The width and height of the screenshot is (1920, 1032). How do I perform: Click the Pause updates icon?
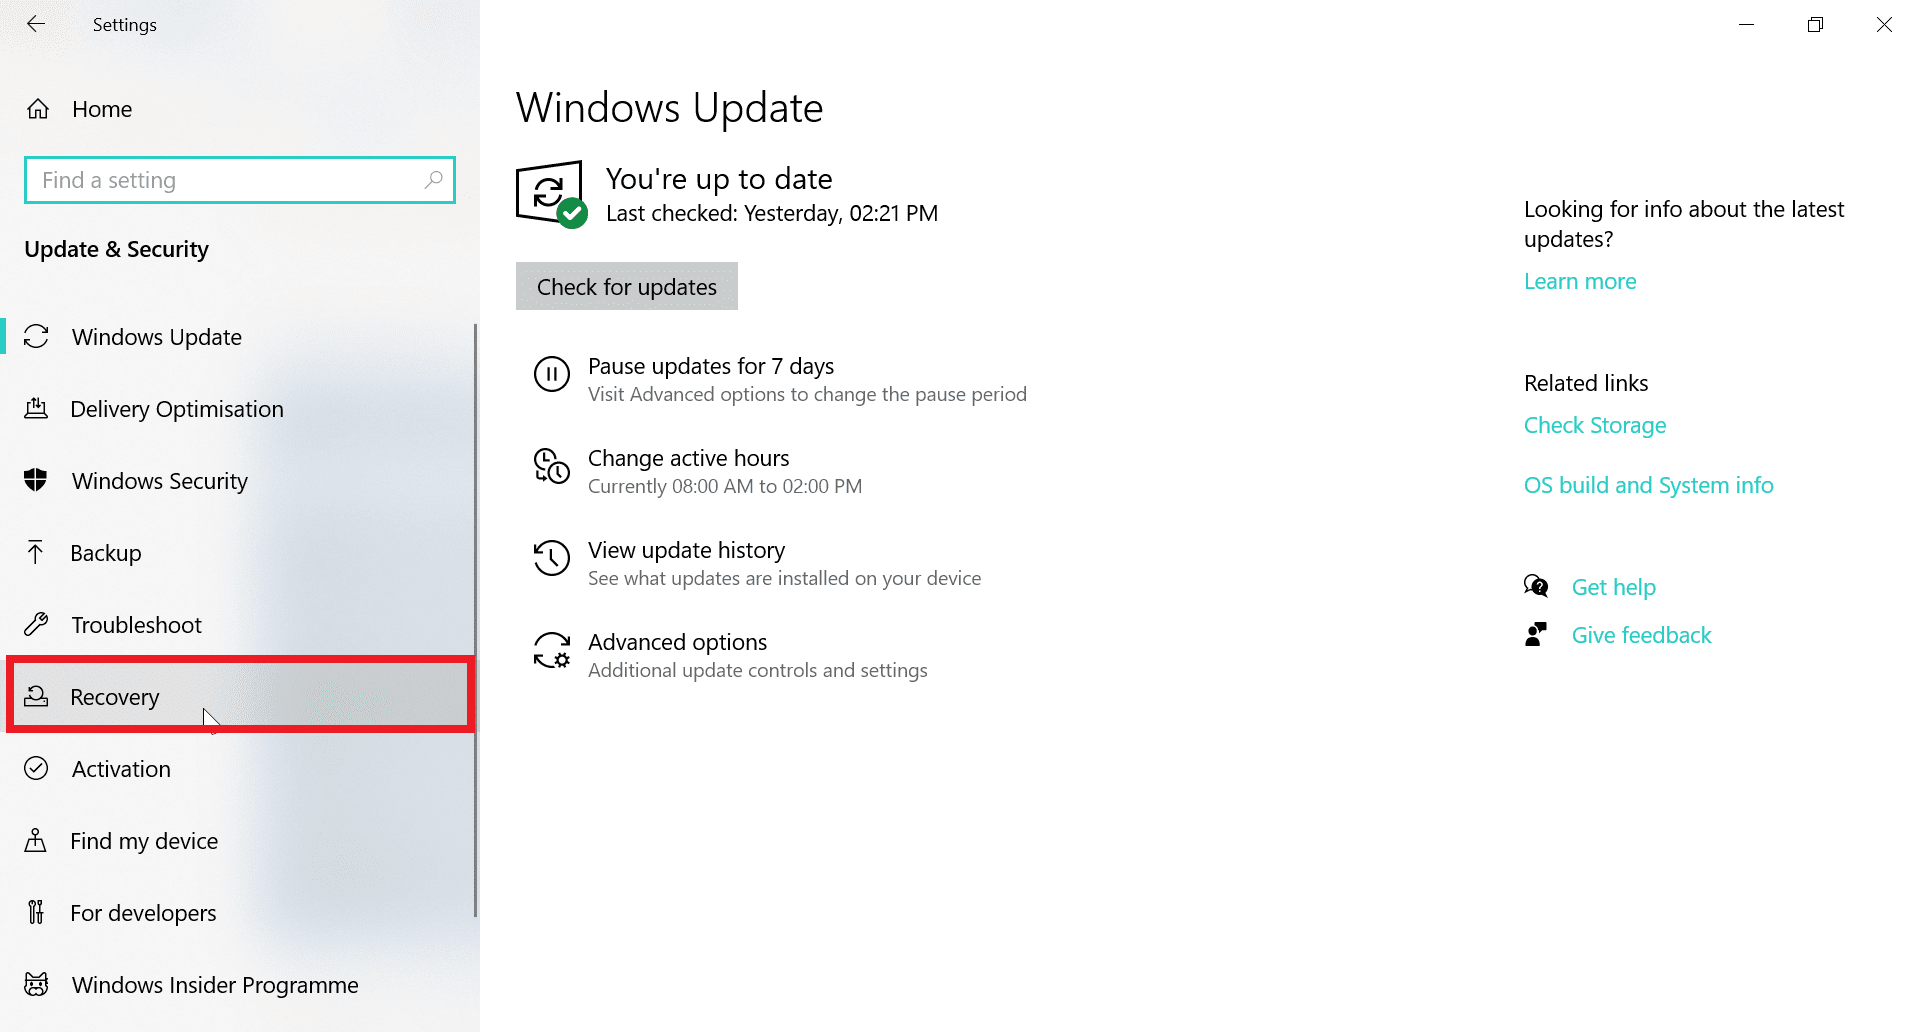tap(551, 374)
